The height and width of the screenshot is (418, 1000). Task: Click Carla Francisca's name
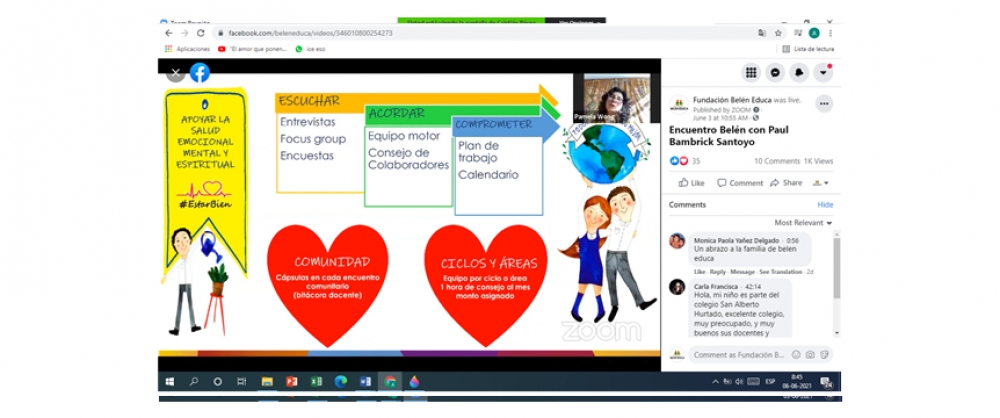pyautogui.click(x=716, y=287)
